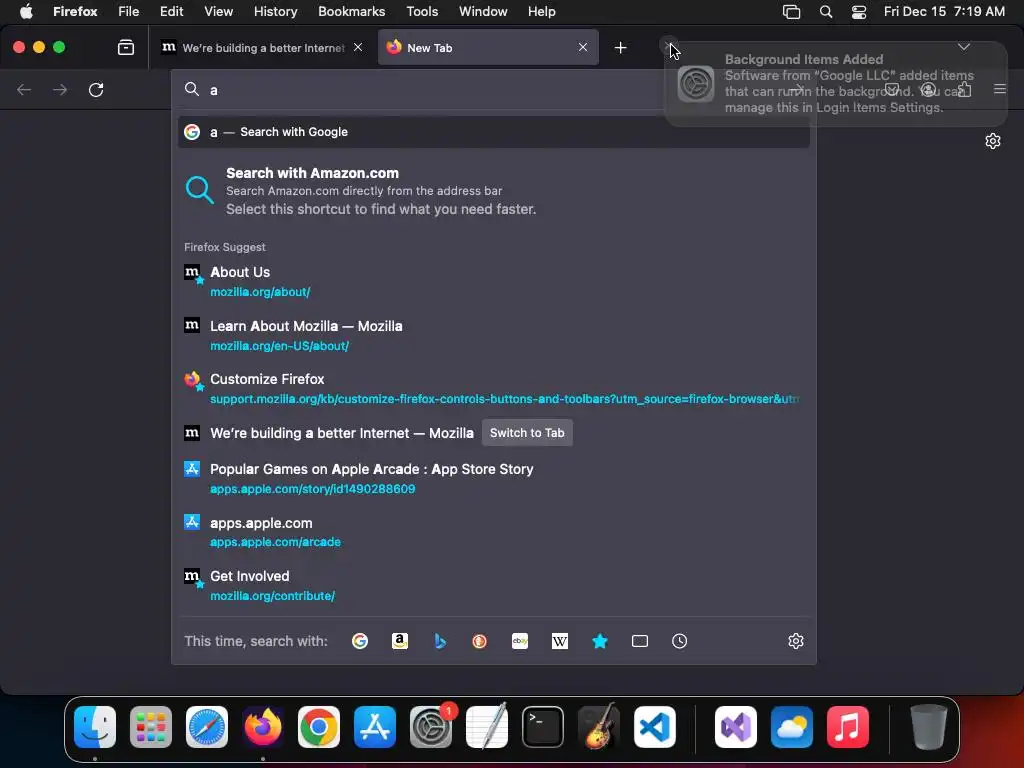Open Popular Games on Apple Arcade suggestion
This screenshot has height=768, width=1024.
(x=494, y=479)
